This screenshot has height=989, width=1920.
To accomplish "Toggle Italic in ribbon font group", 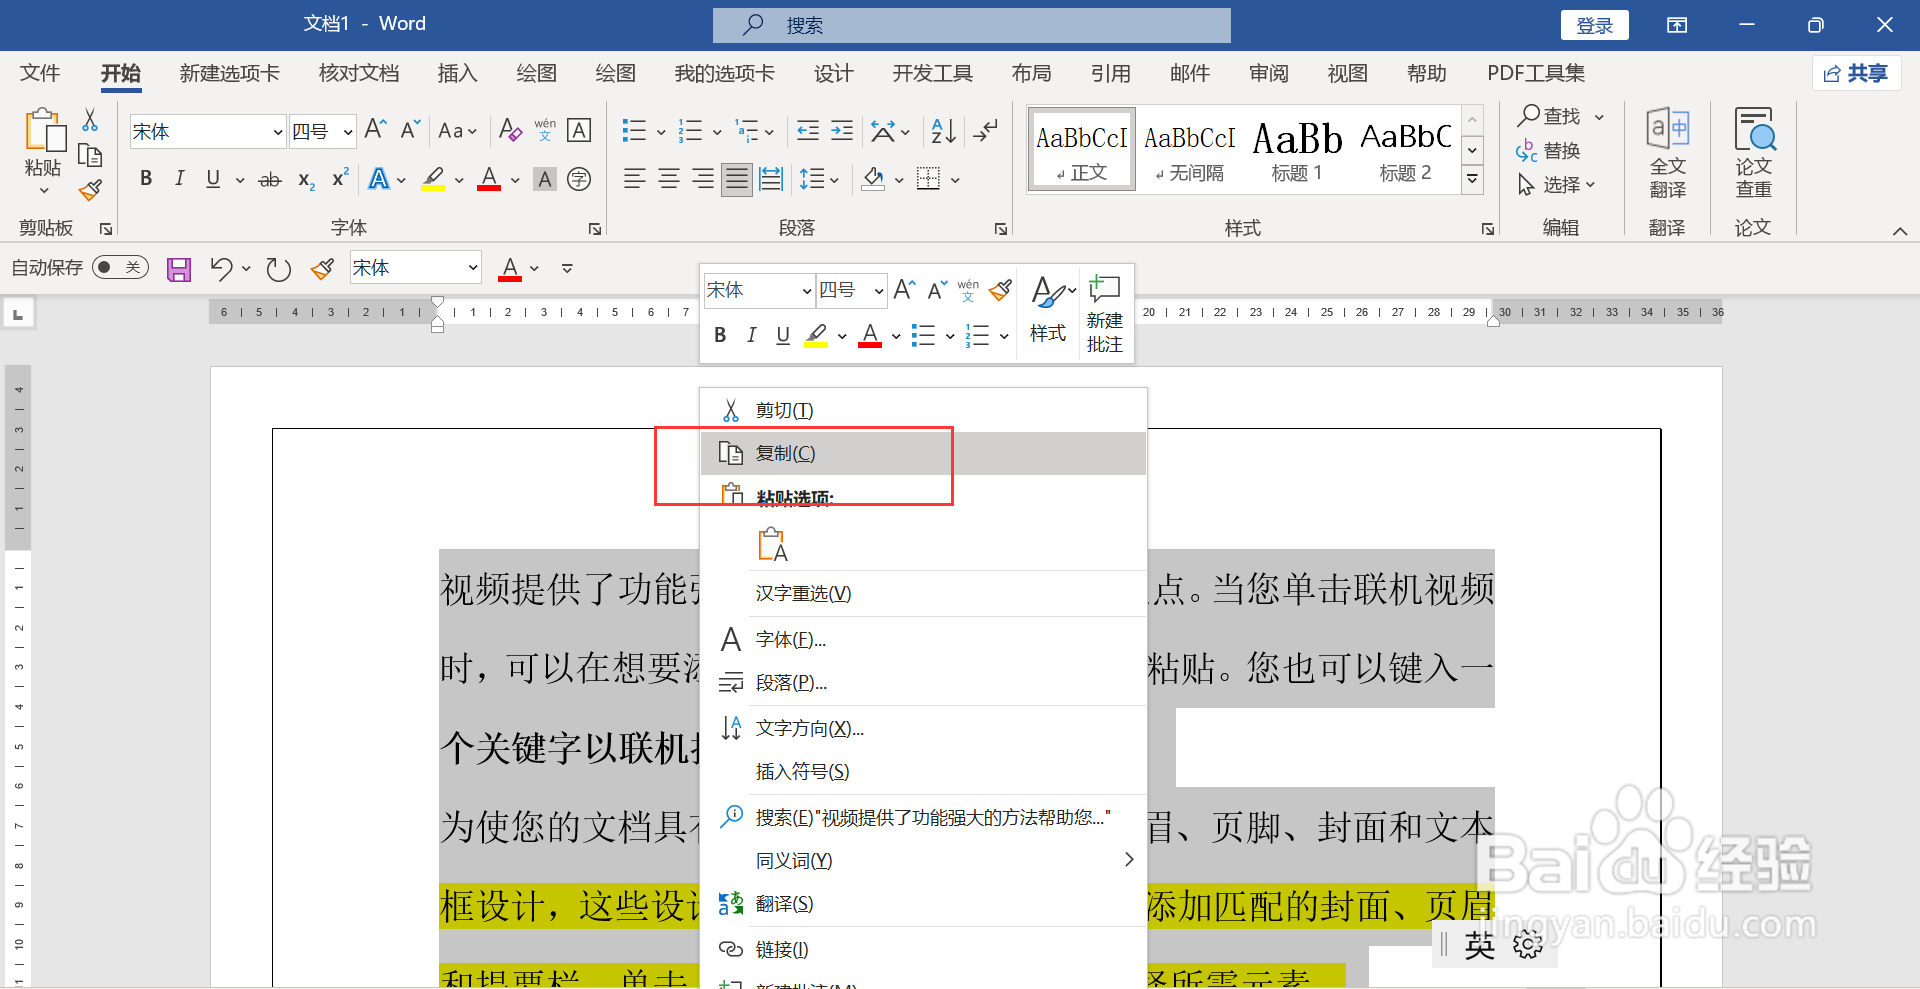I will point(180,179).
